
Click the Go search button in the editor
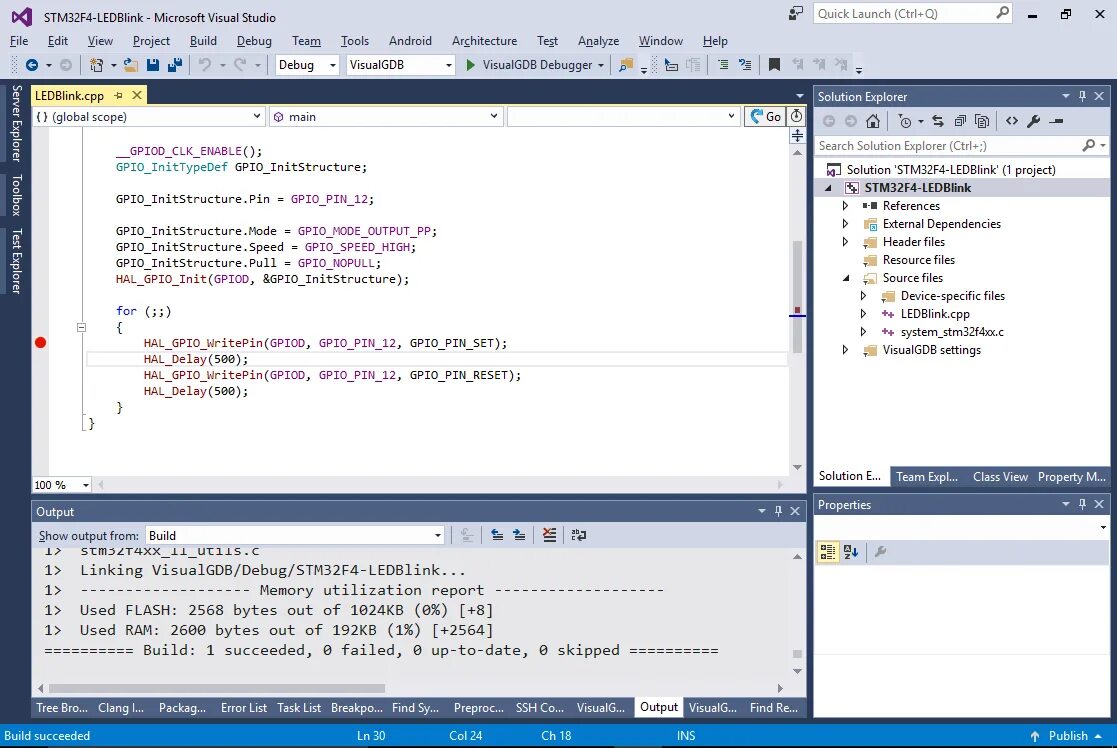766,116
